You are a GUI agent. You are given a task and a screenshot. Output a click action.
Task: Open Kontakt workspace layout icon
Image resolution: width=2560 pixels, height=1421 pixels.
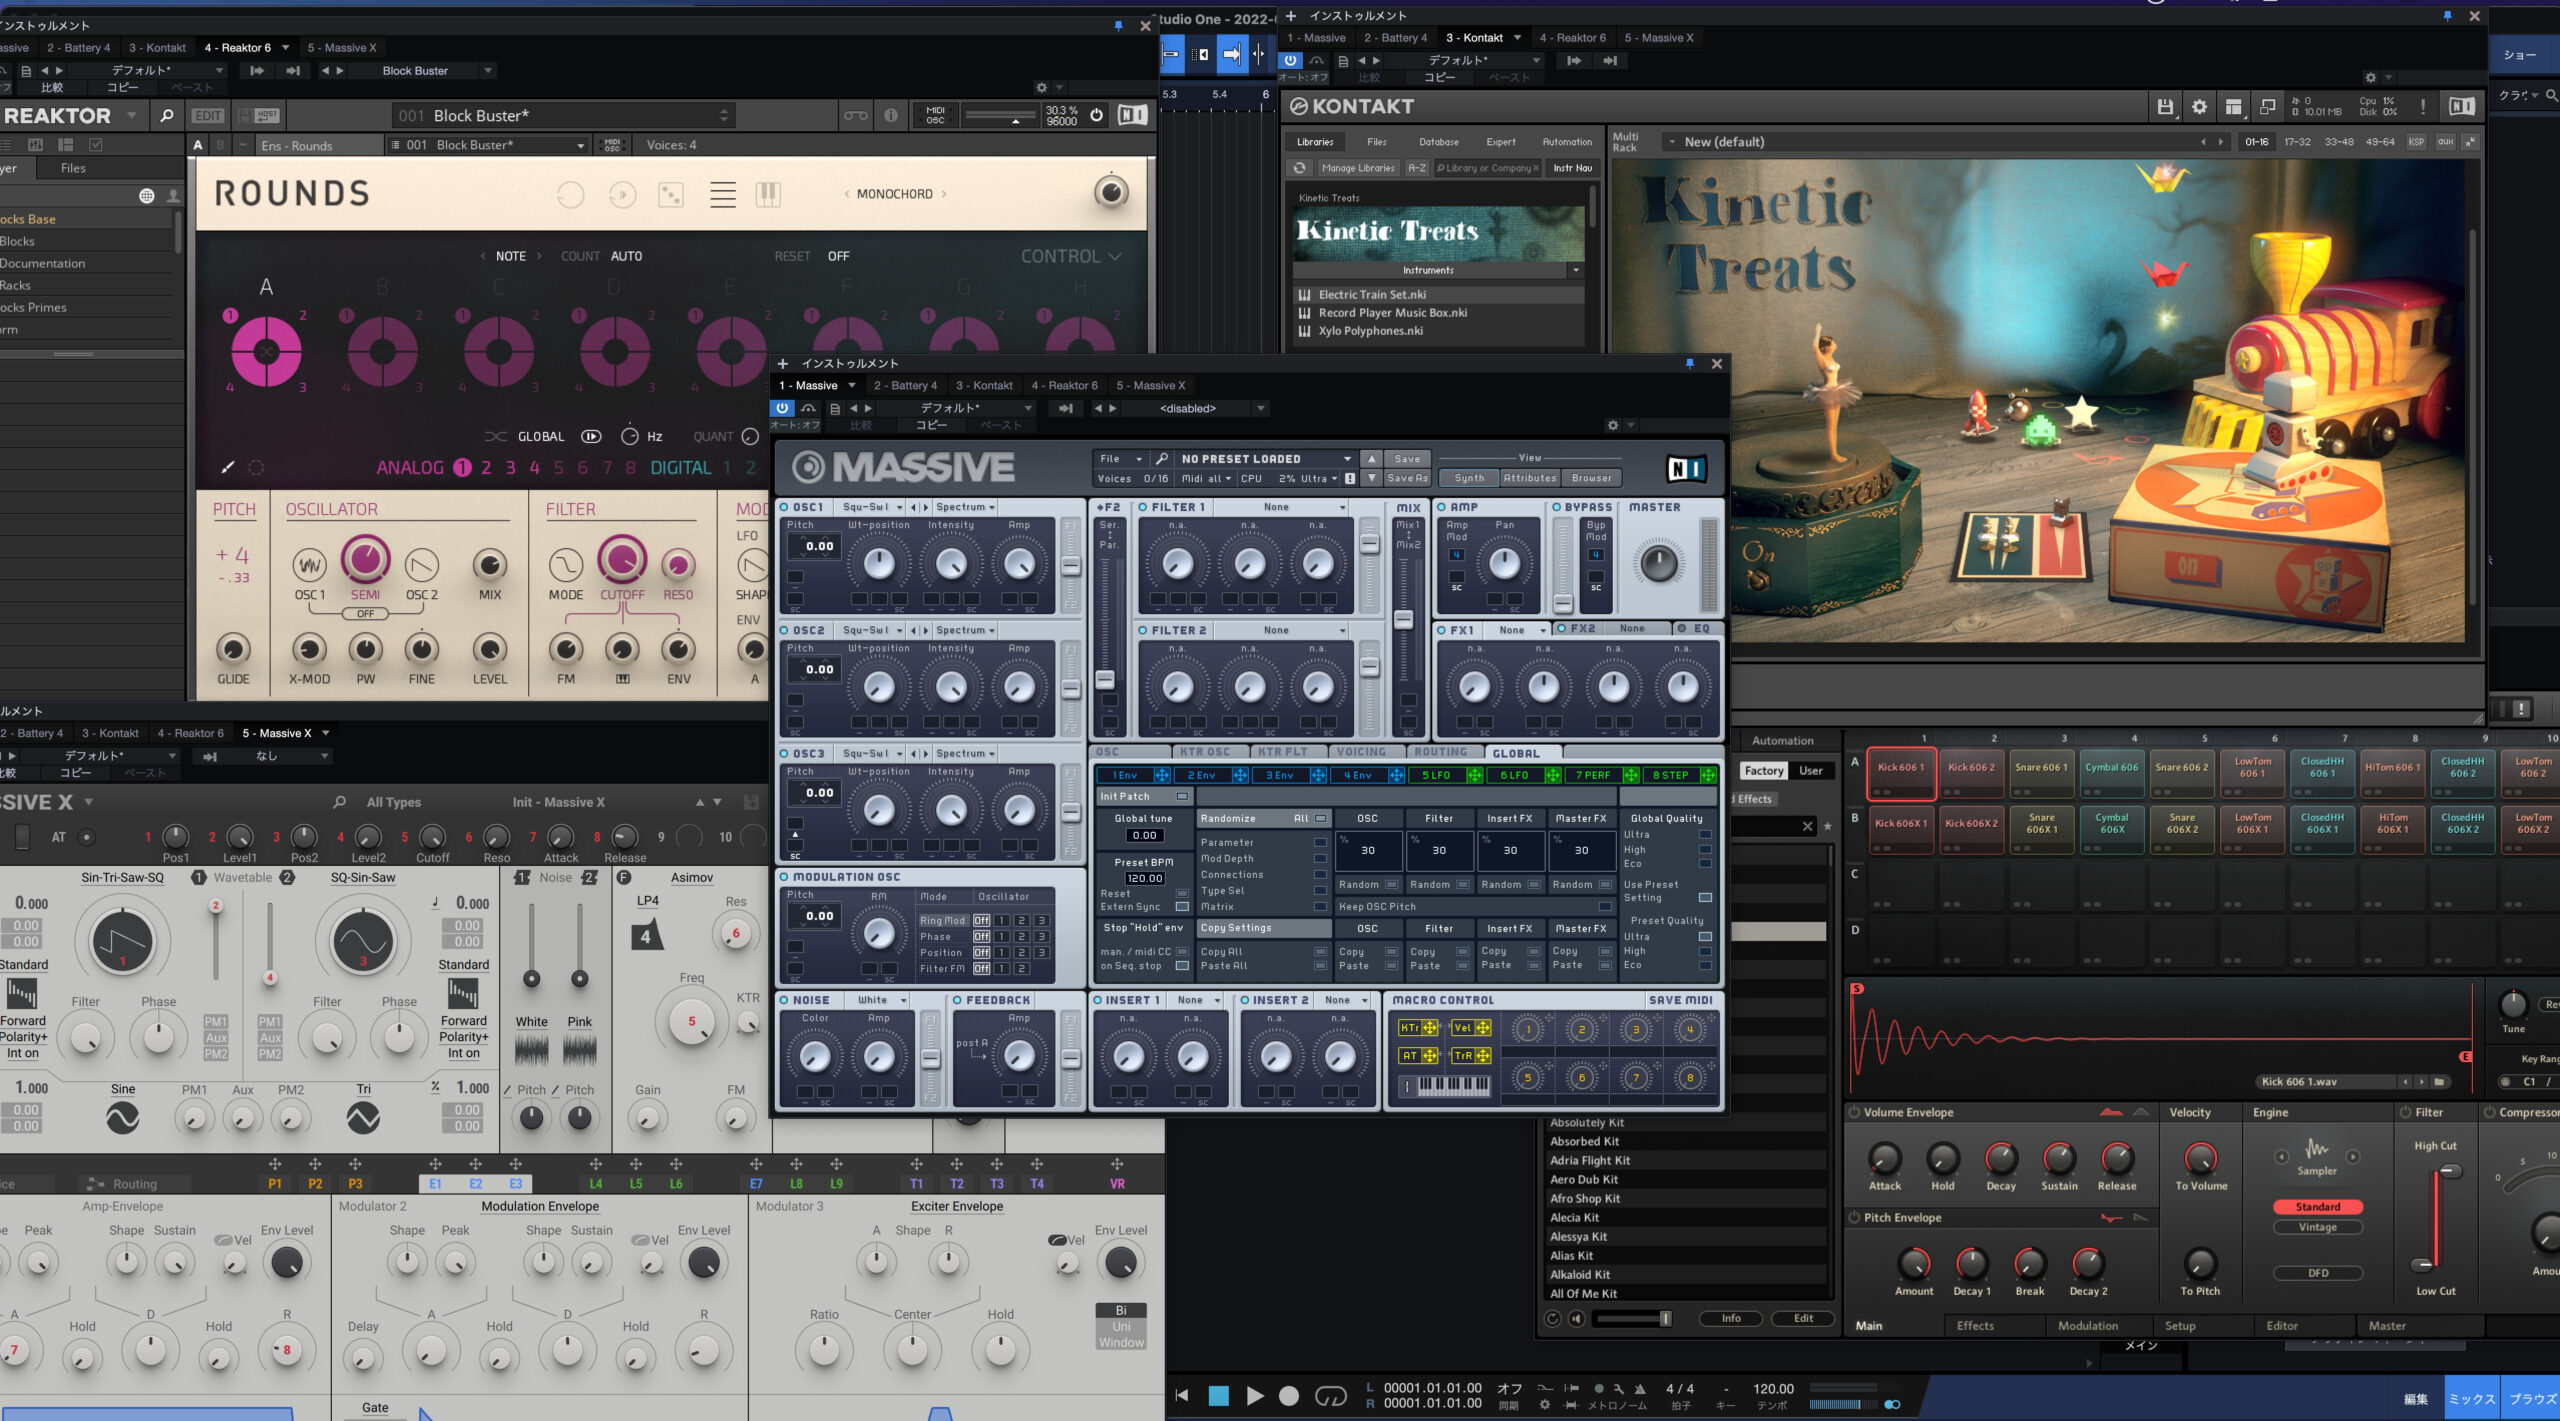click(x=2233, y=107)
